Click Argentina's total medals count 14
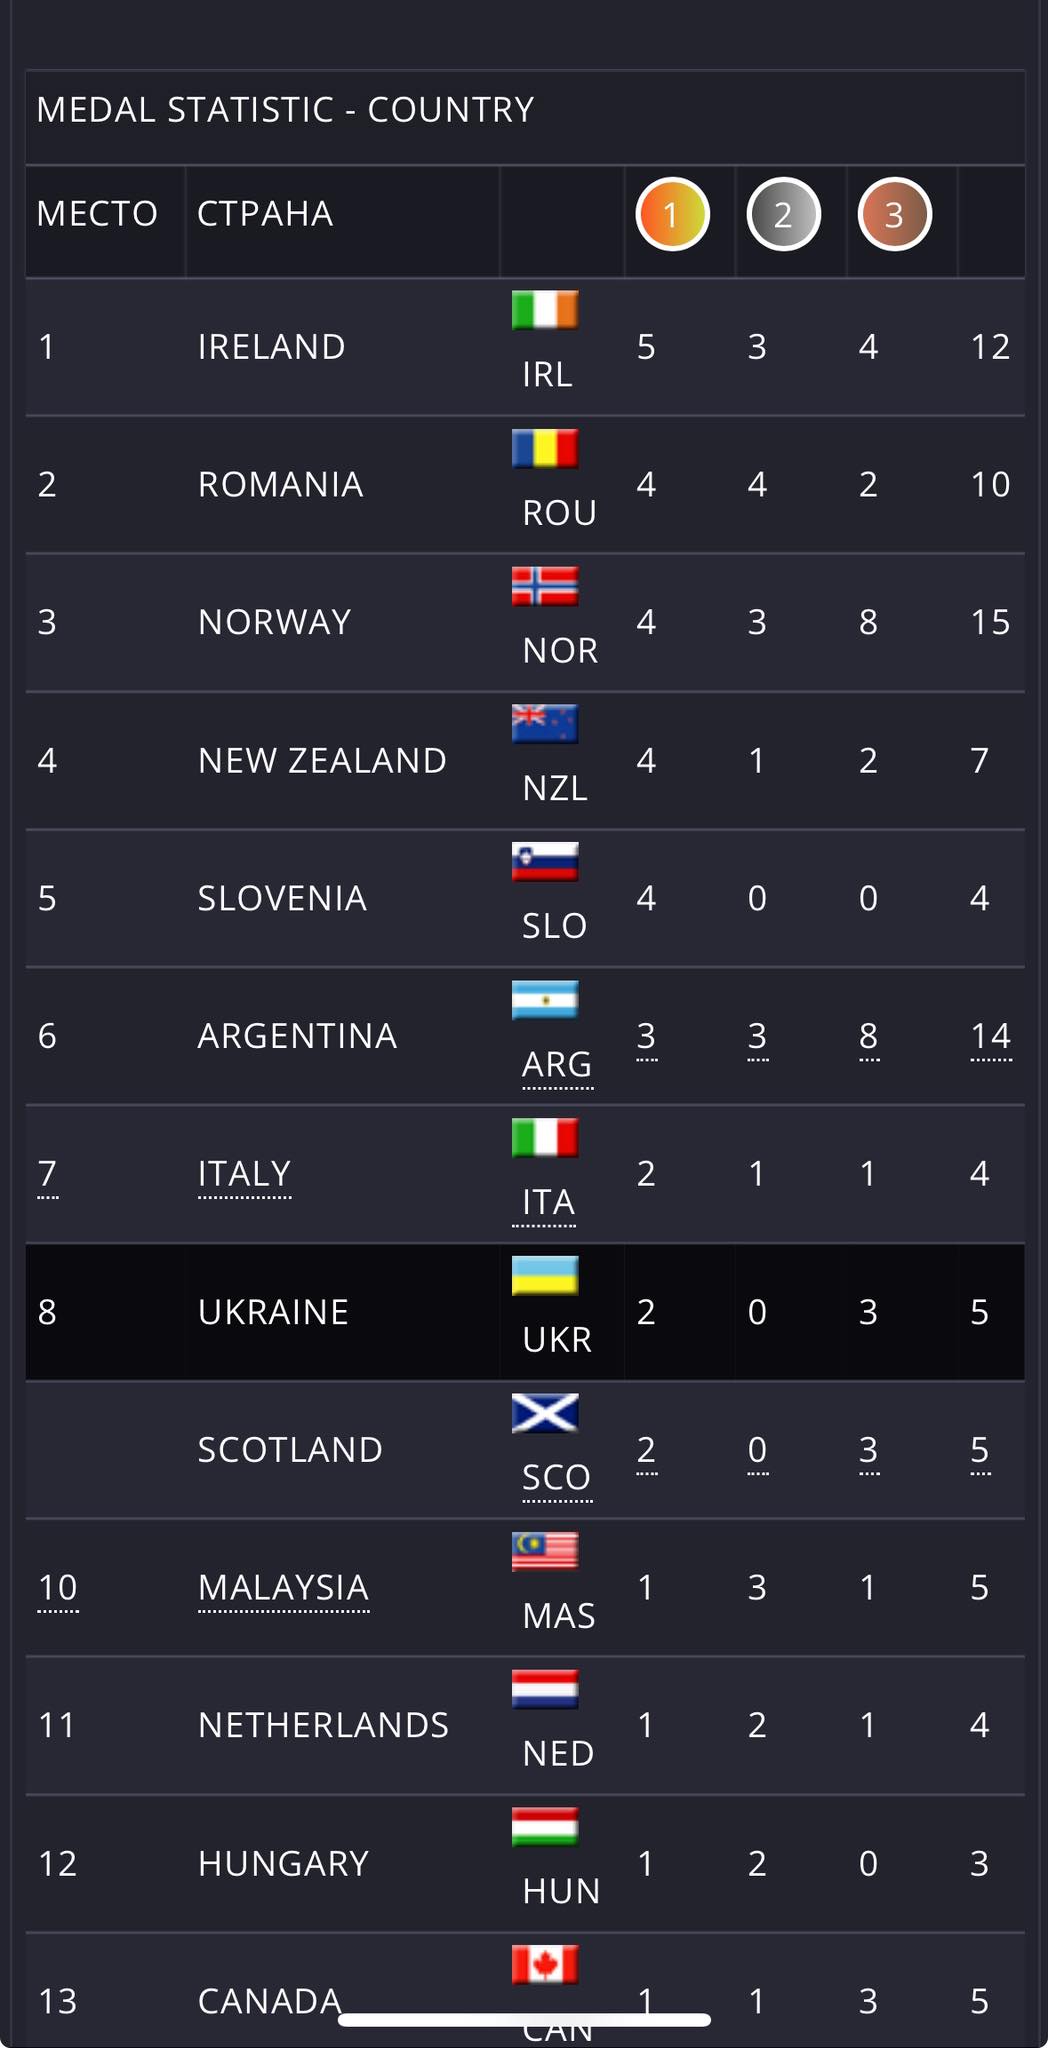This screenshot has width=1048, height=2048. 990,1036
